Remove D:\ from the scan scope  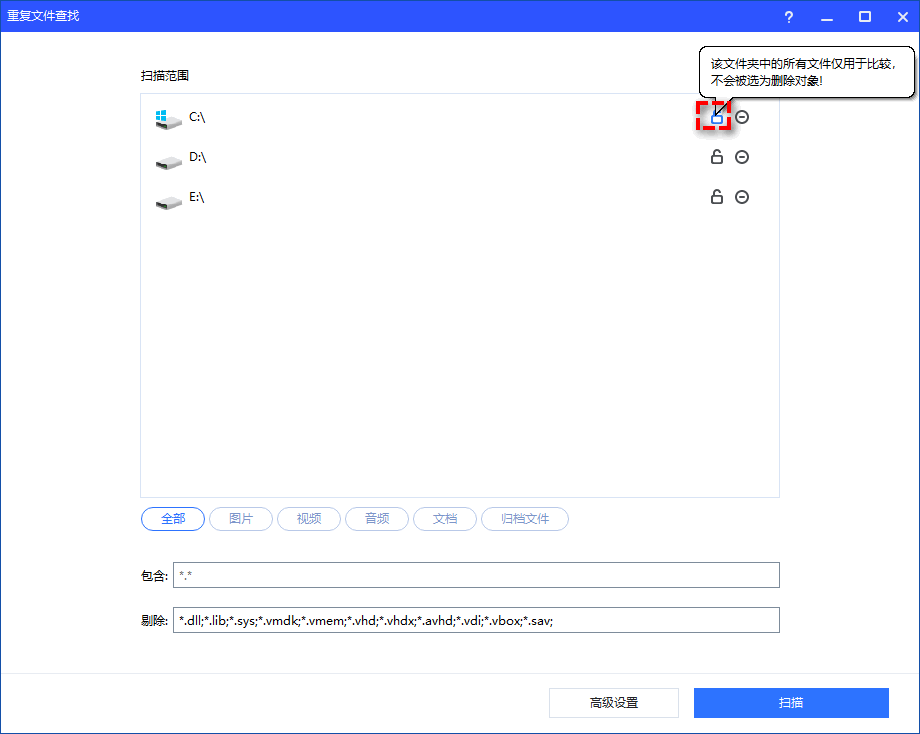(x=741, y=156)
